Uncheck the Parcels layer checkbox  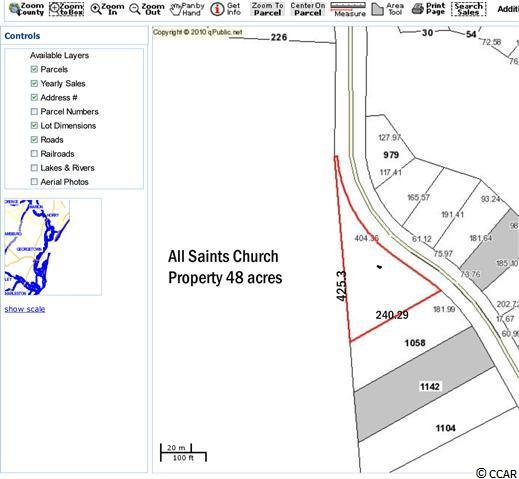[x=34, y=69]
